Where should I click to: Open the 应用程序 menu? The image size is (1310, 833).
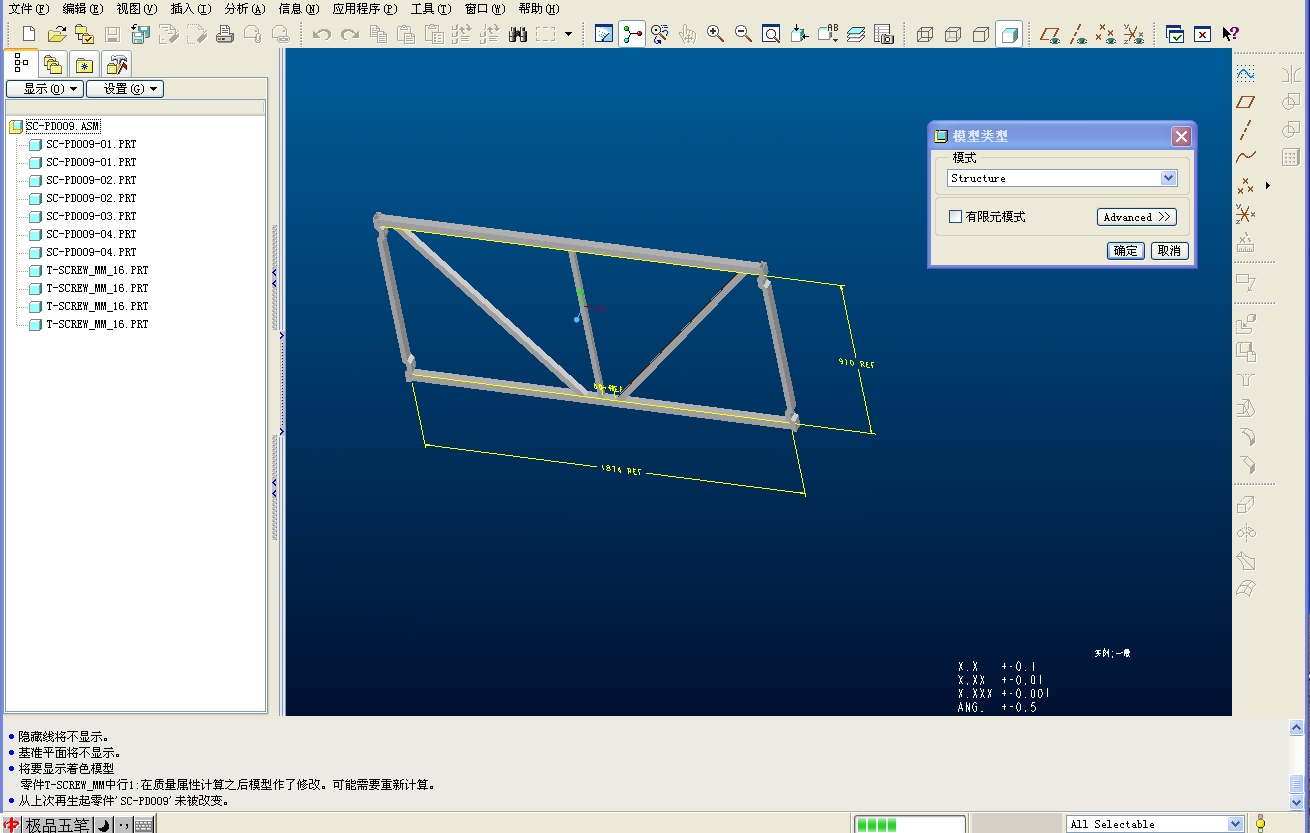click(364, 9)
